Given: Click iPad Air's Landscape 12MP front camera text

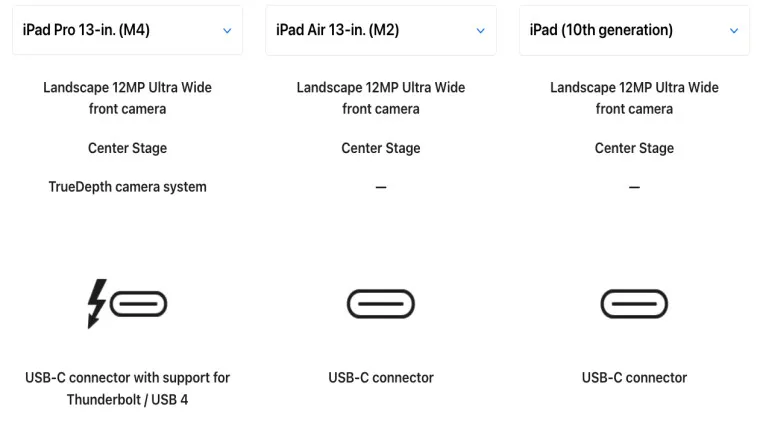Looking at the screenshot, I should (x=381, y=98).
